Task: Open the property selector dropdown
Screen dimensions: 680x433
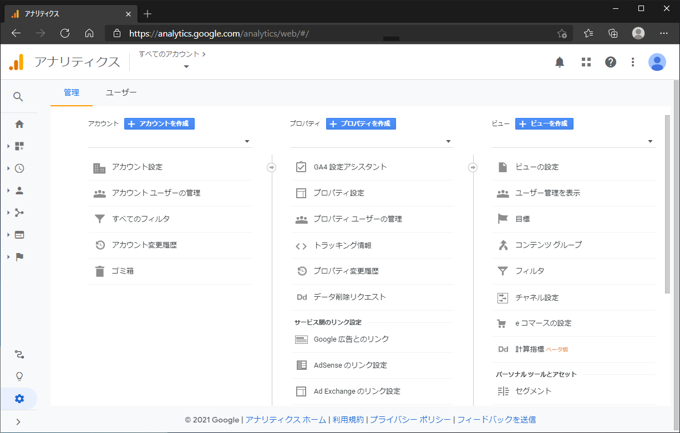Action: (372, 141)
